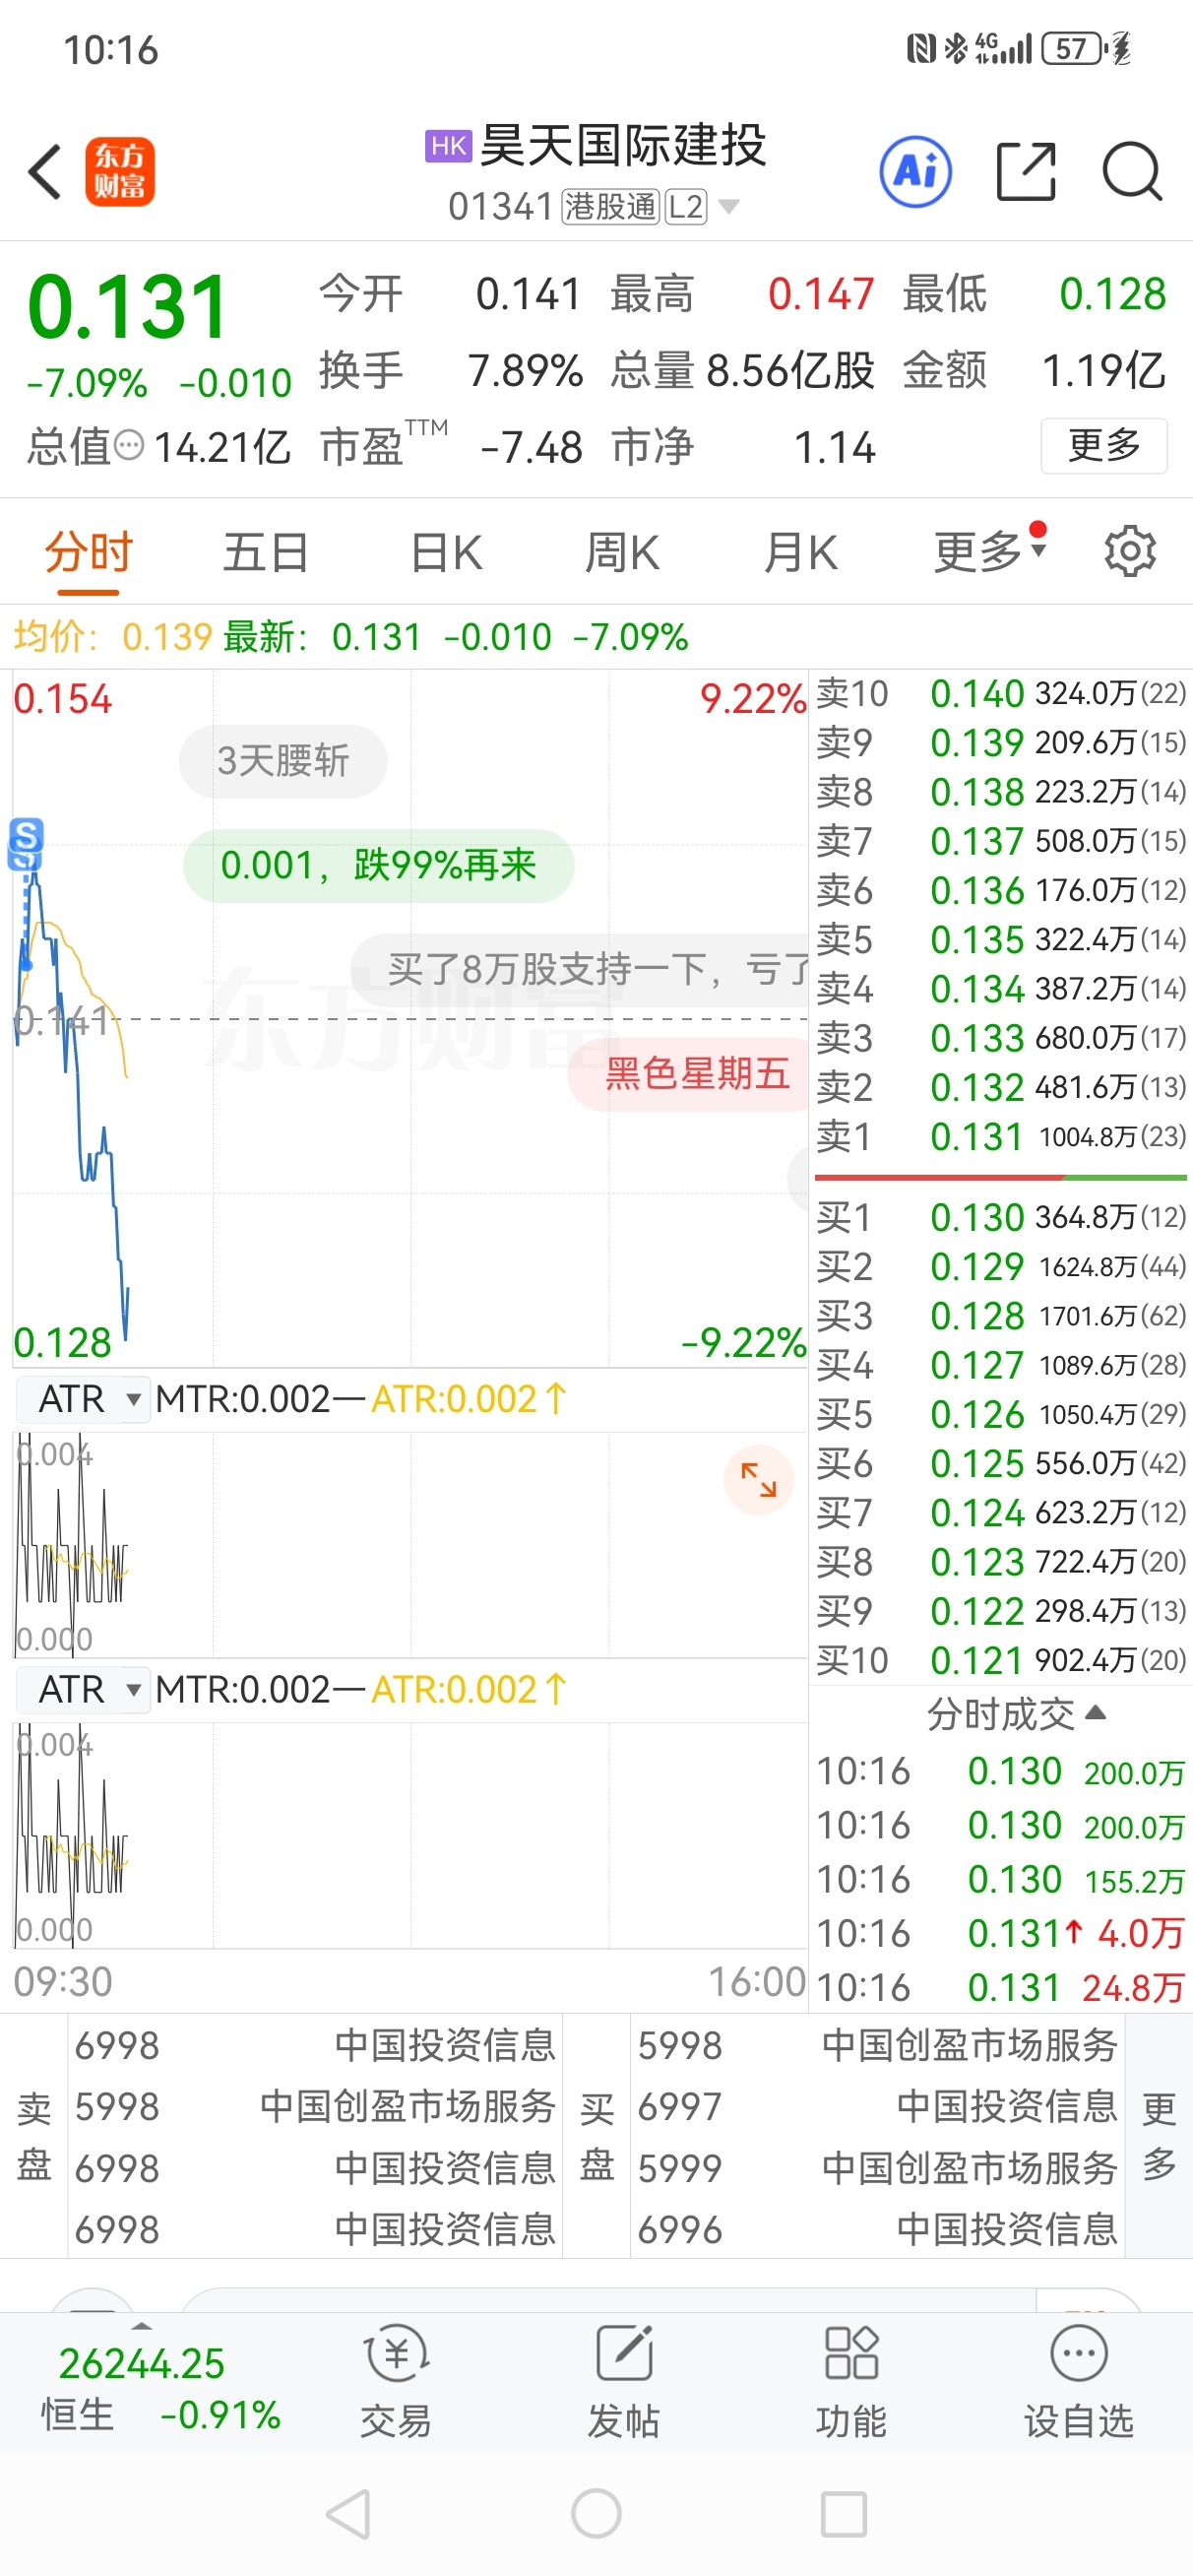Open chart settings gear icon
This screenshot has width=1193, height=2576.
(1130, 551)
